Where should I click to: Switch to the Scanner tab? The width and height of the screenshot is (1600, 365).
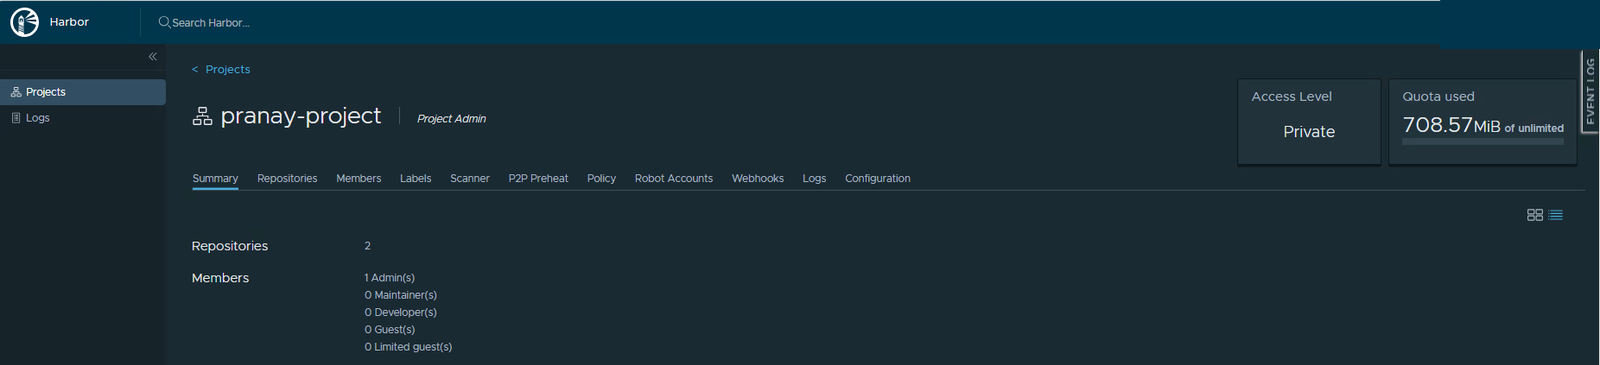(x=470, y=179)
